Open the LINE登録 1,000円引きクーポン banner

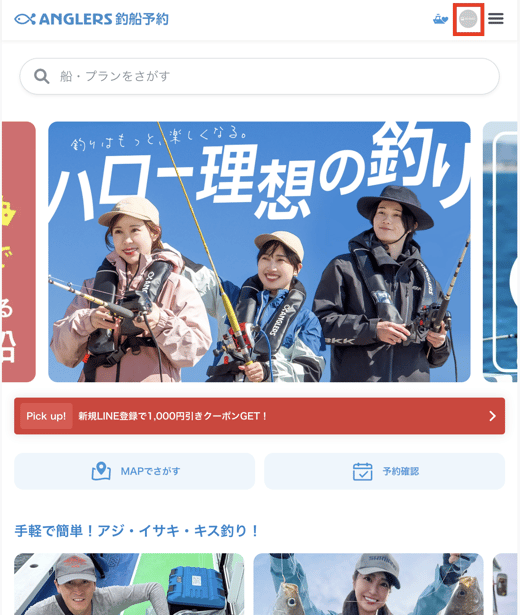[x=260, y=416]
